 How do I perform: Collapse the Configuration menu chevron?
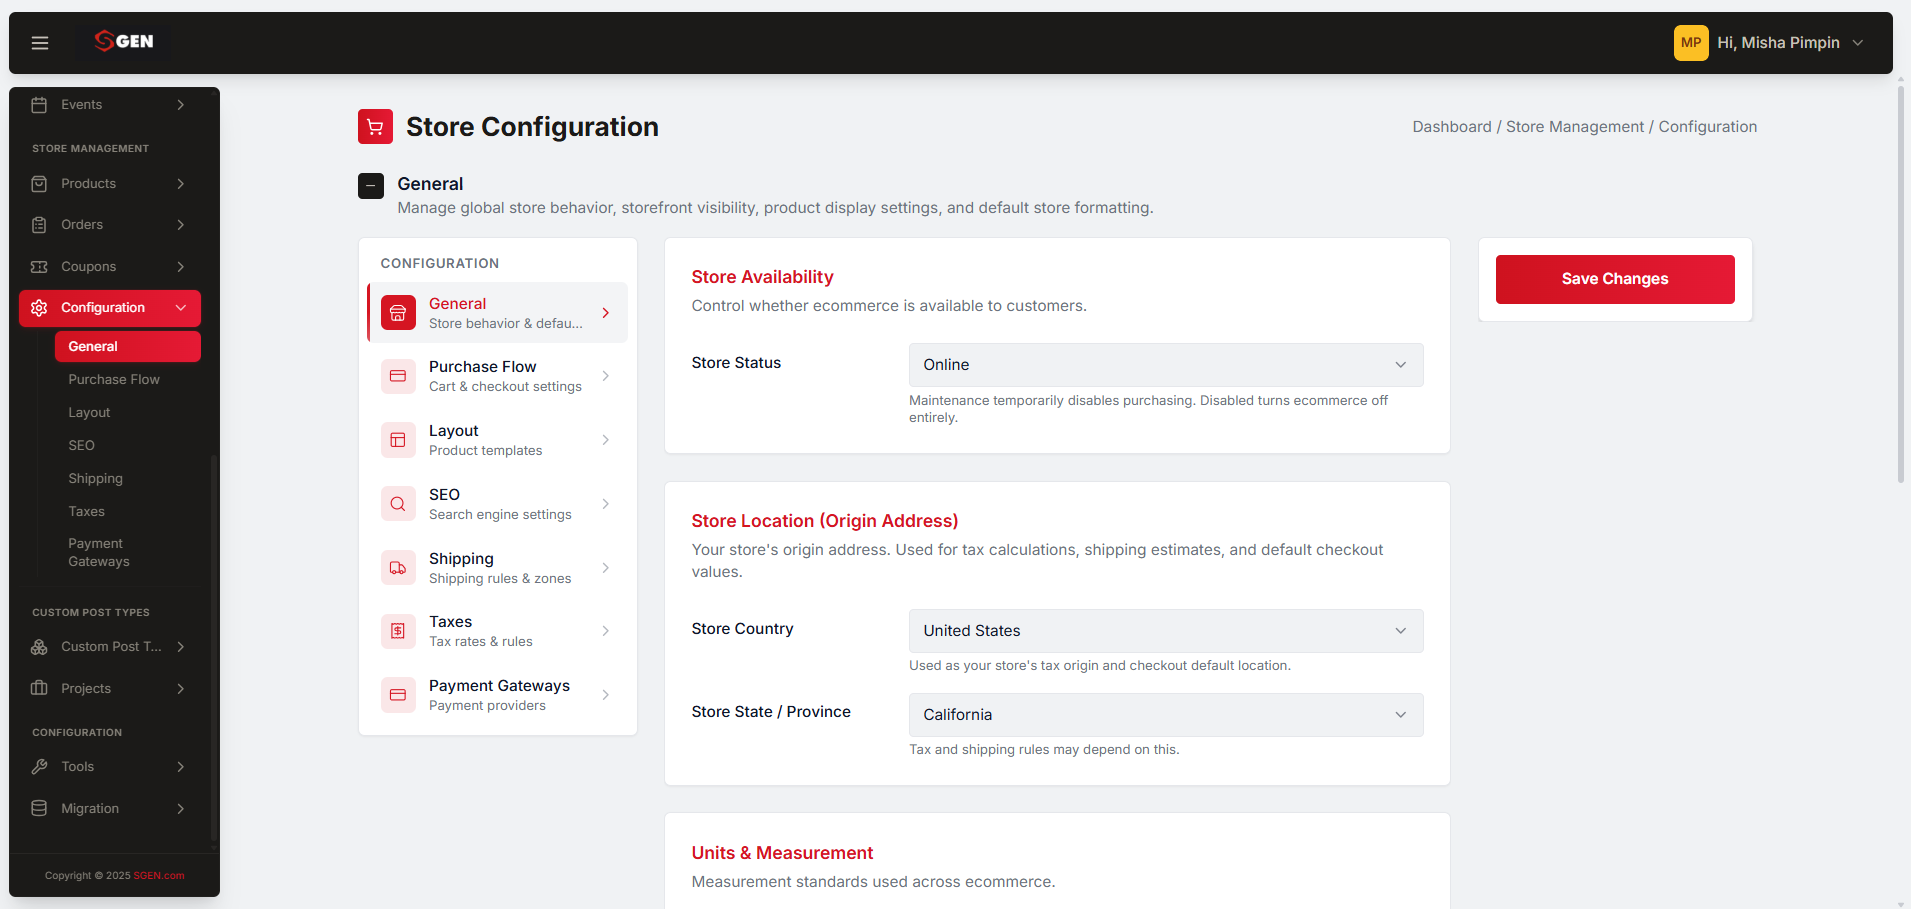click(x=181, y=308)
